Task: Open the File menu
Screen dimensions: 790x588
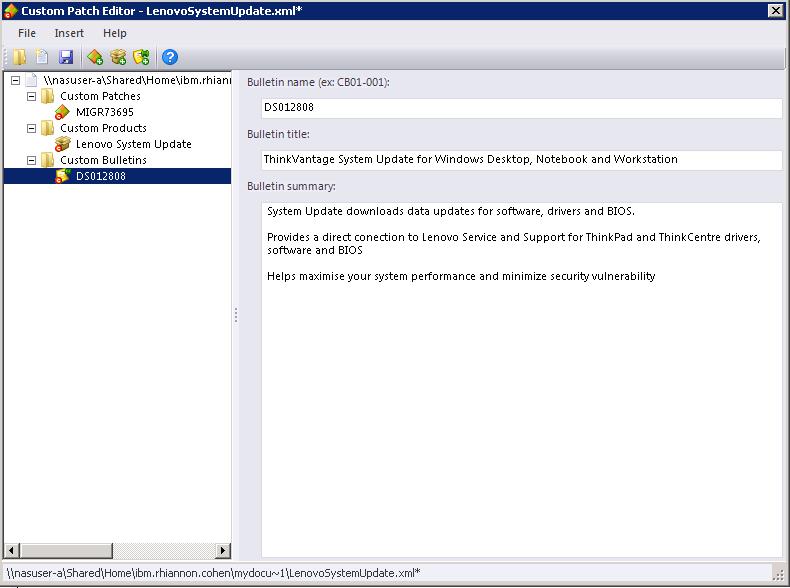Action: (27, 33)
